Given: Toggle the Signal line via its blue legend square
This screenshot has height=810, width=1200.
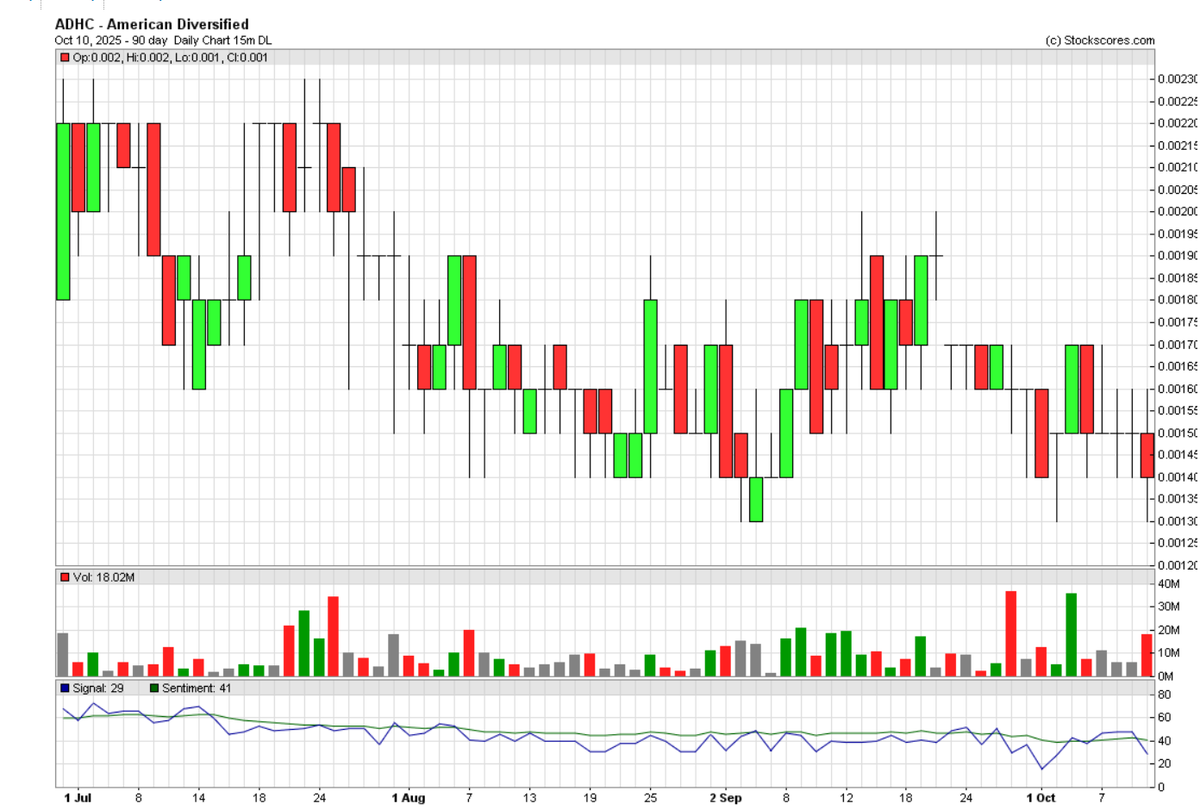Looking at the screenshot, I should tap(63, 687).
